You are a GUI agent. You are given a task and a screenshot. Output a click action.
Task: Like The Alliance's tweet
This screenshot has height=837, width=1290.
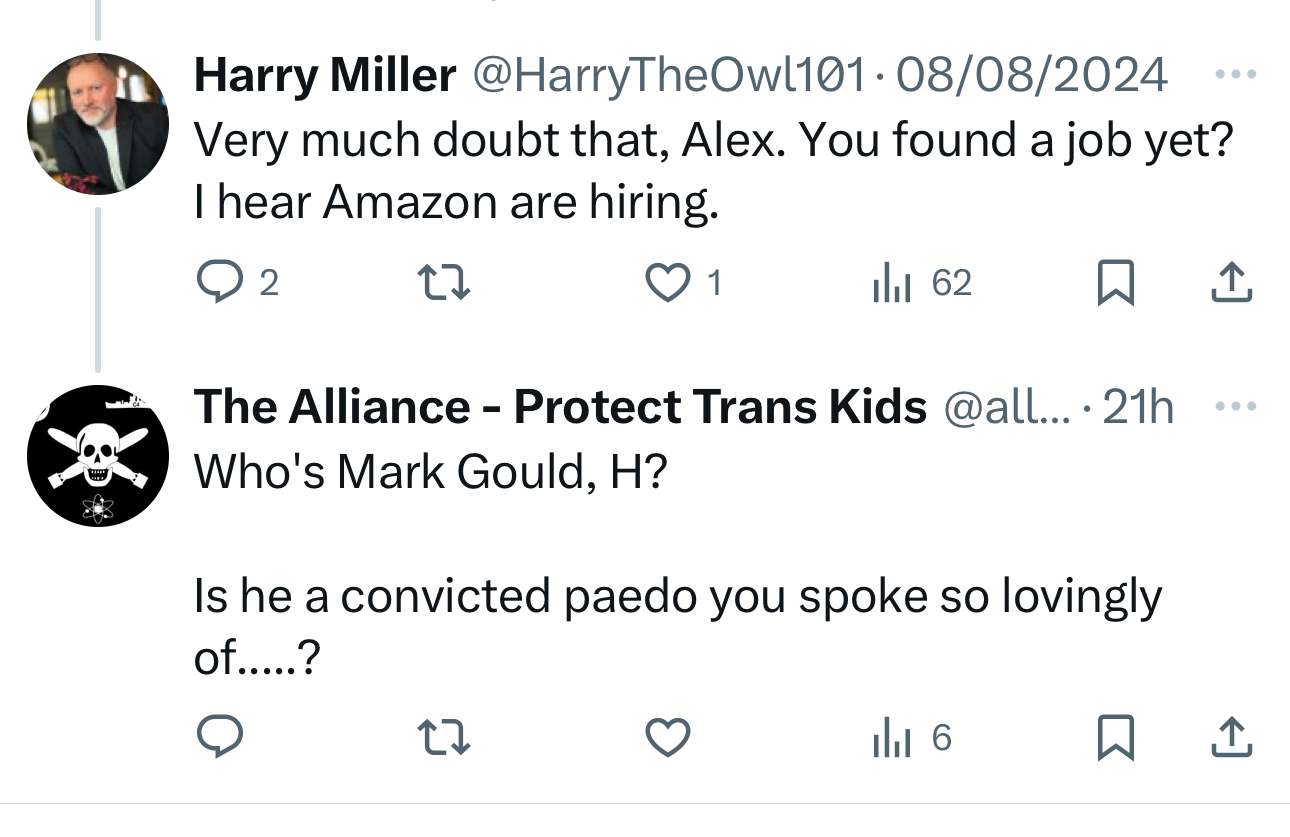click(667, 738)
